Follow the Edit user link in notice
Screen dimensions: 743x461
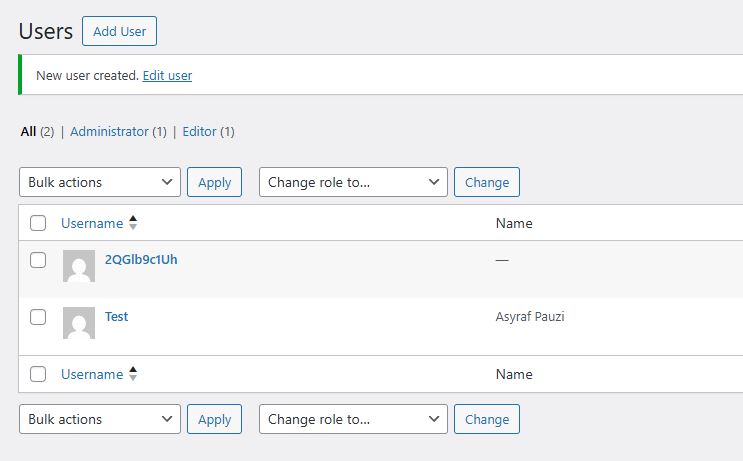167,75
